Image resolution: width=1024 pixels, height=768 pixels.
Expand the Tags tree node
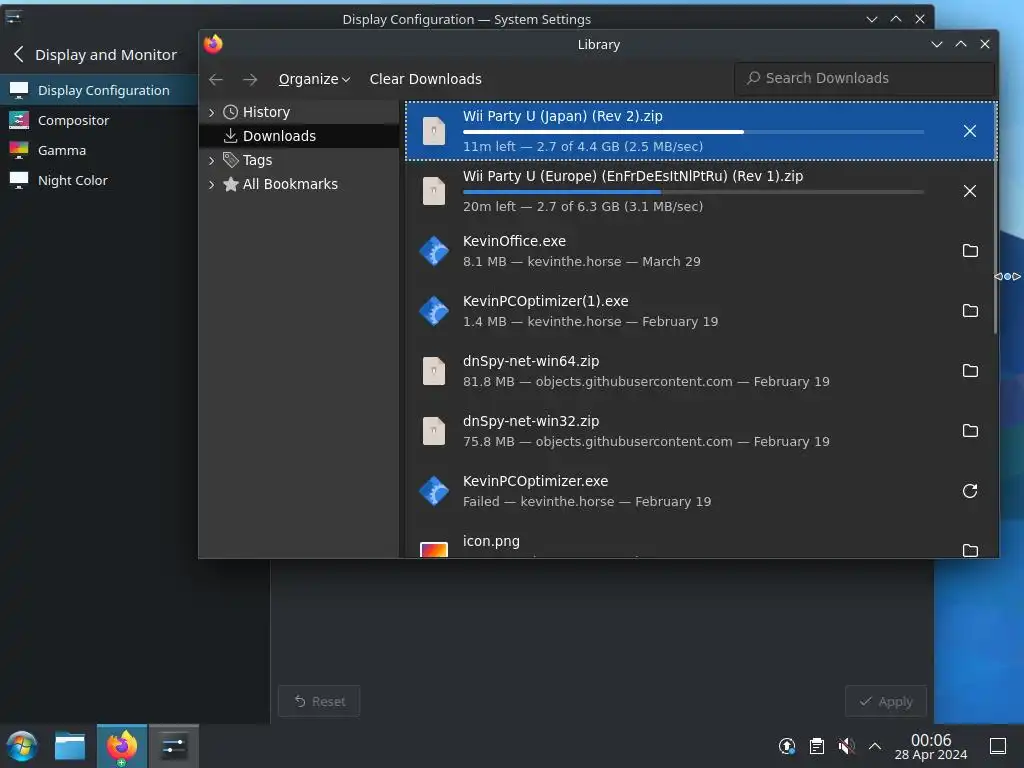[x=211, y=160]
